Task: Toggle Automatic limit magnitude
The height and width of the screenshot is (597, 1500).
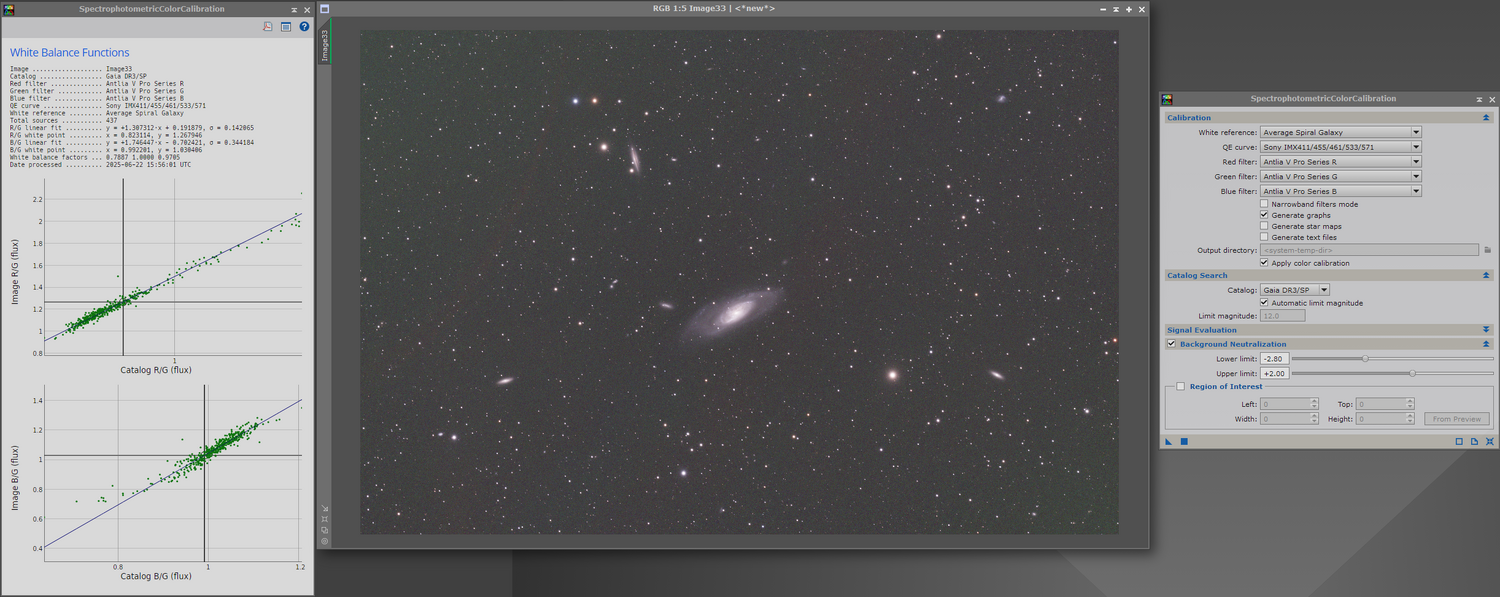Action: [x=1264, y=303]
